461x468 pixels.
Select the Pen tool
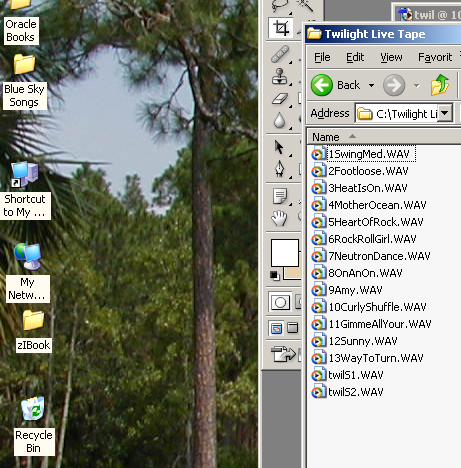(280, 168)
